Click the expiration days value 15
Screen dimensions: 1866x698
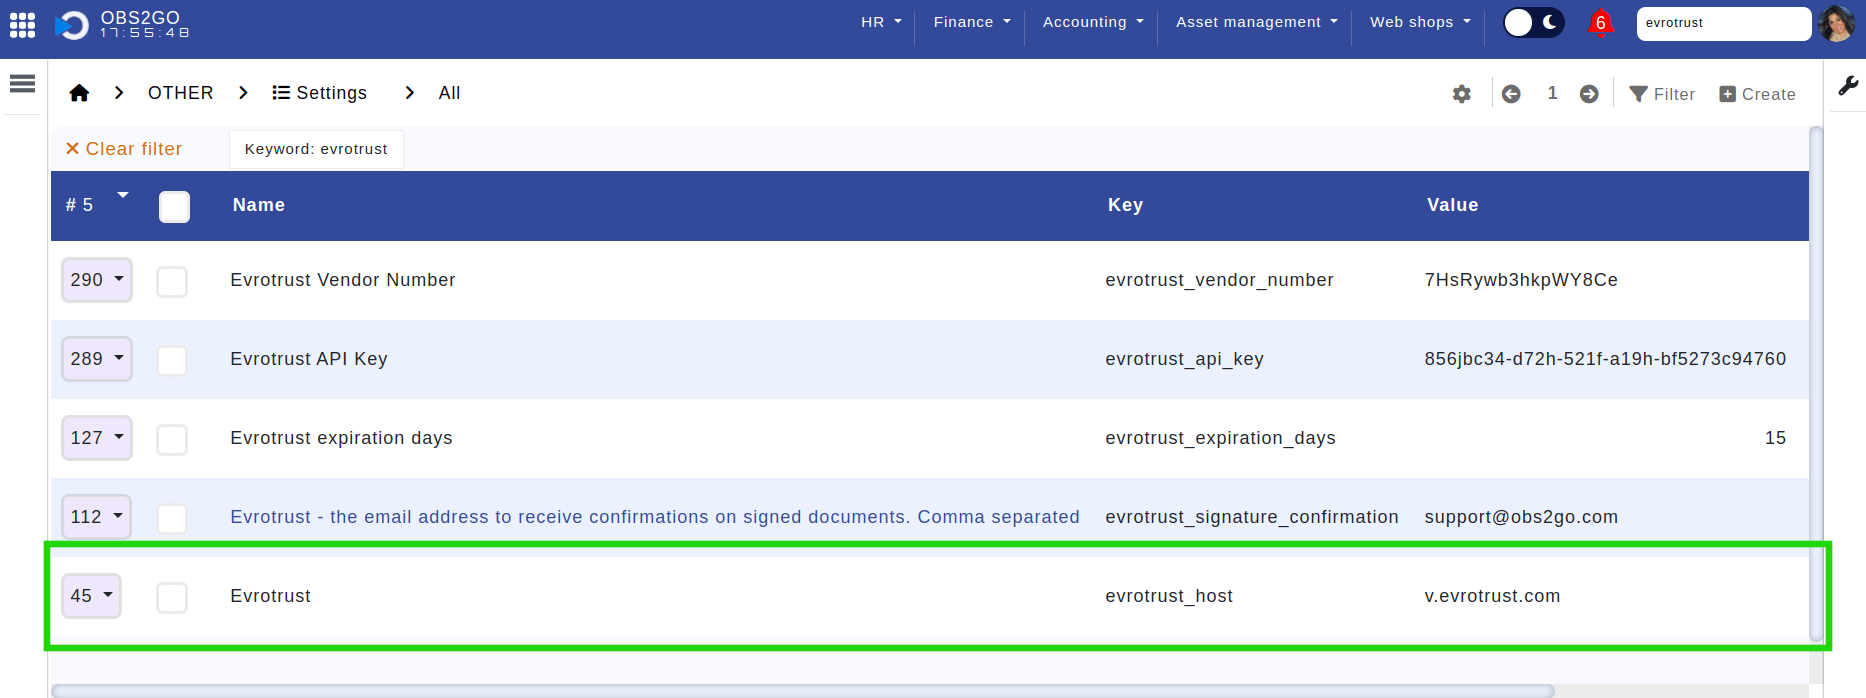pos(1775,438)
